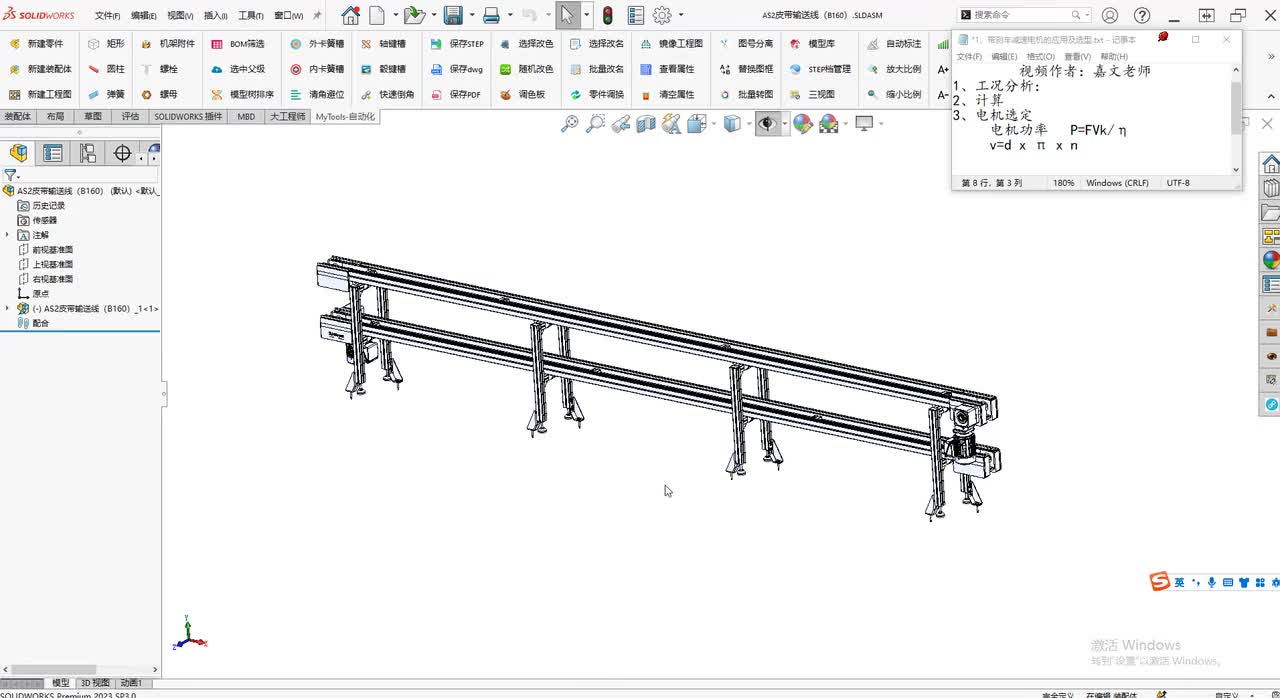The height and width of the screenshot is (698, 1280).
Task: Click 三视图 tool
Action: tap(812, 94)
